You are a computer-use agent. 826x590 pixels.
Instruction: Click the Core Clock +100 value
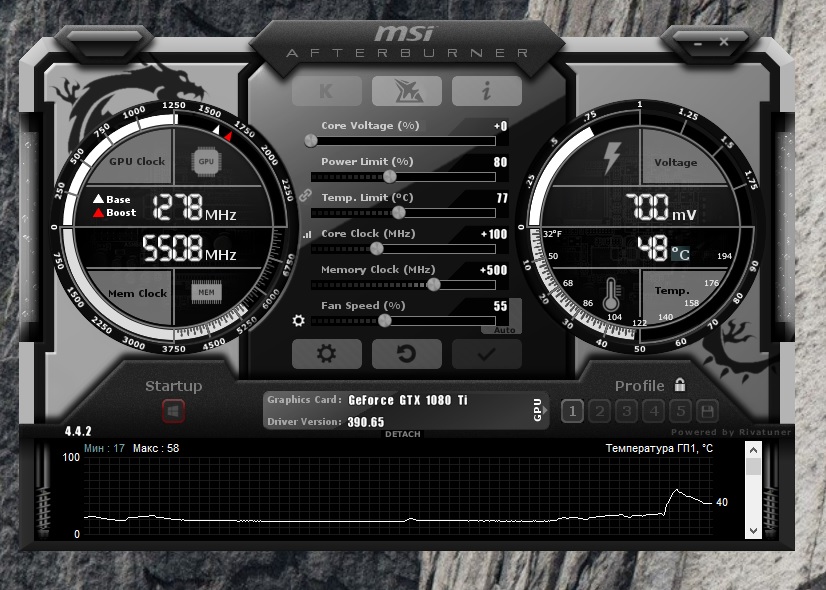click(494, 234)
